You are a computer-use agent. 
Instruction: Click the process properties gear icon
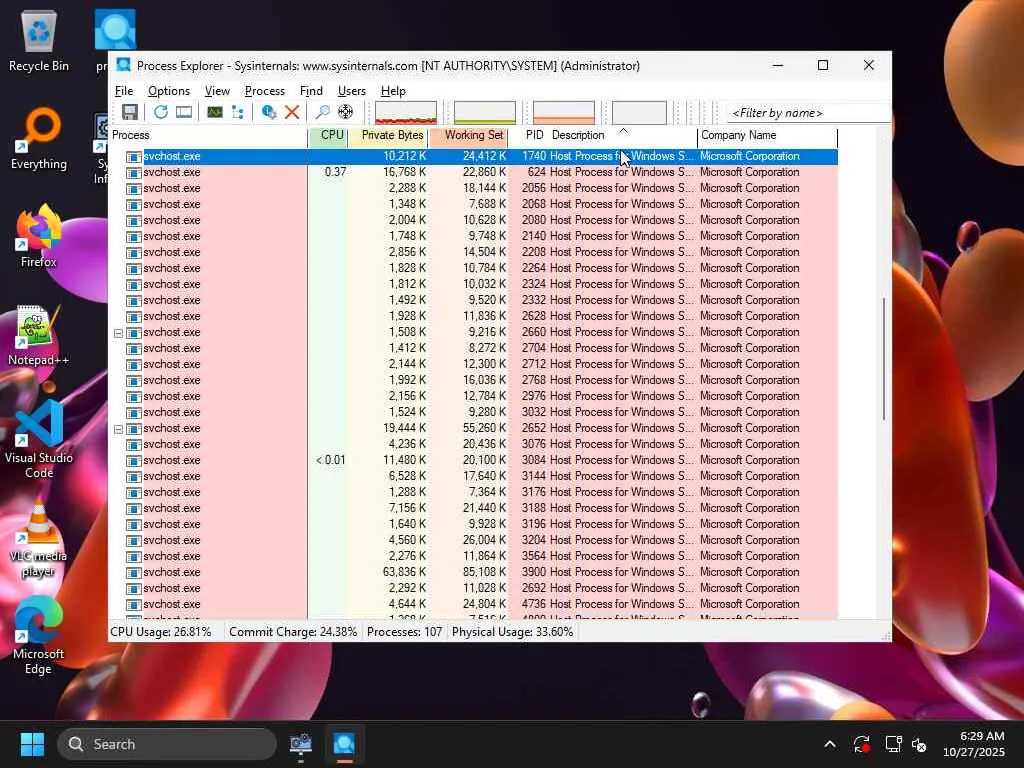pyautogui.click(x=268, y=112)
